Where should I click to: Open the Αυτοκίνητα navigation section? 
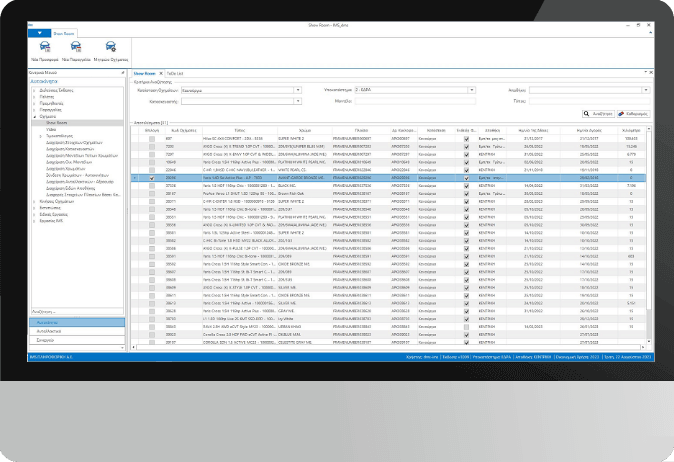77,322
